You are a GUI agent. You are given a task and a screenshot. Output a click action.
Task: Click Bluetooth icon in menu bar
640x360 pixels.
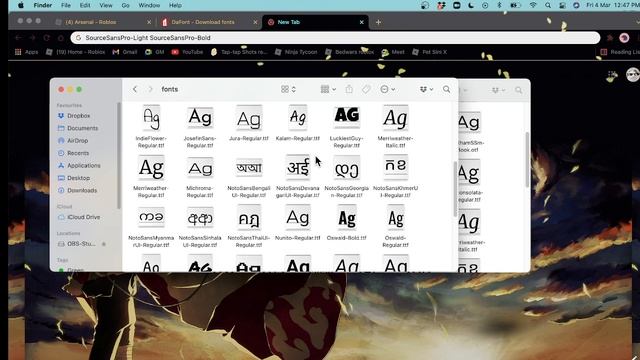pos(499,5)
